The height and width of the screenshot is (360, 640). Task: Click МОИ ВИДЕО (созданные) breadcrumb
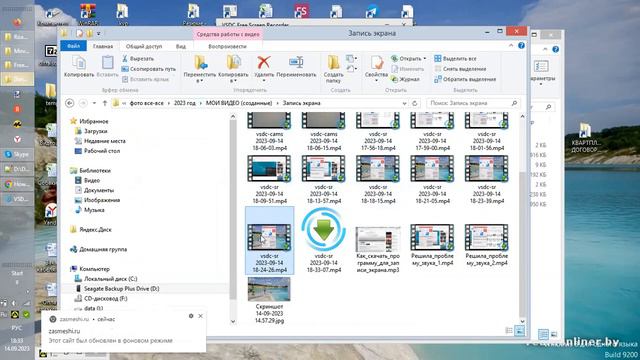[x=239, y=103]
